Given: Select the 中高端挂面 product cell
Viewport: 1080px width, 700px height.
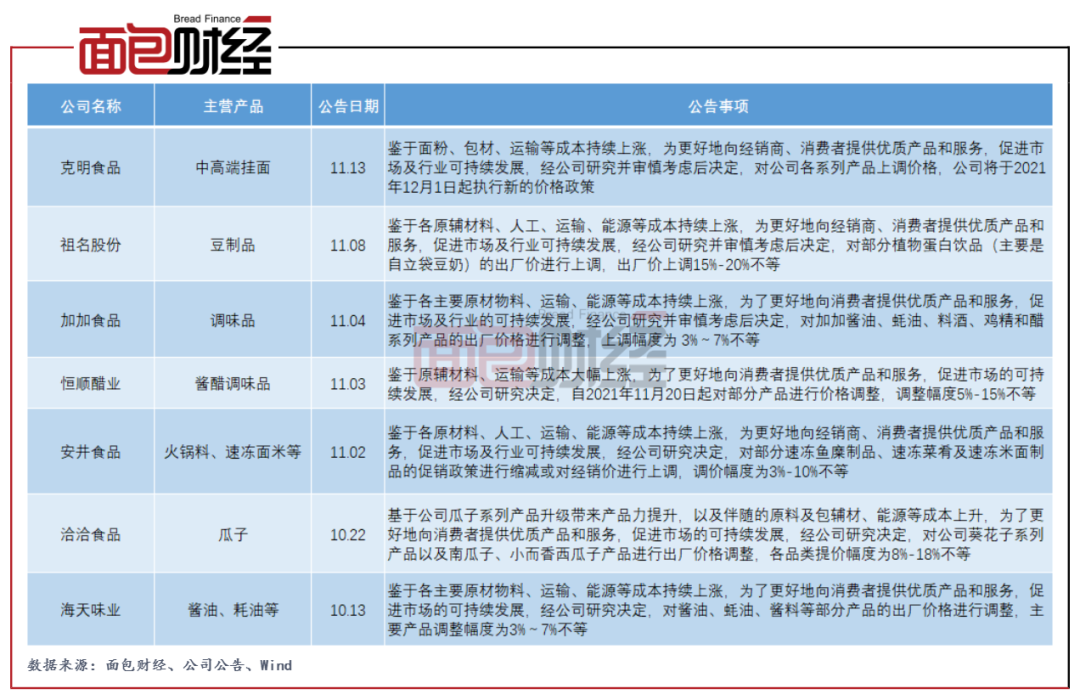Looking at the screenshot, I should (233, 167).
